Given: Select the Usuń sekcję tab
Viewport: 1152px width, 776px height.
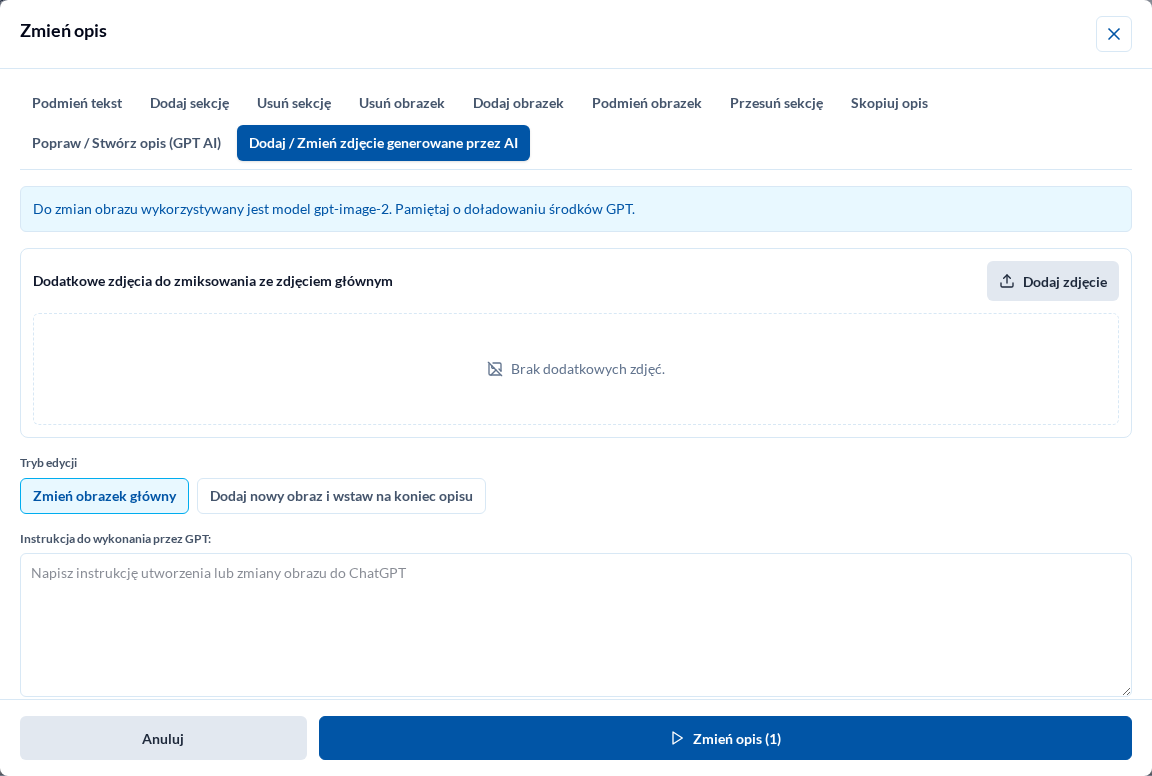Looking at the screenshot, I should click(294, 103).
